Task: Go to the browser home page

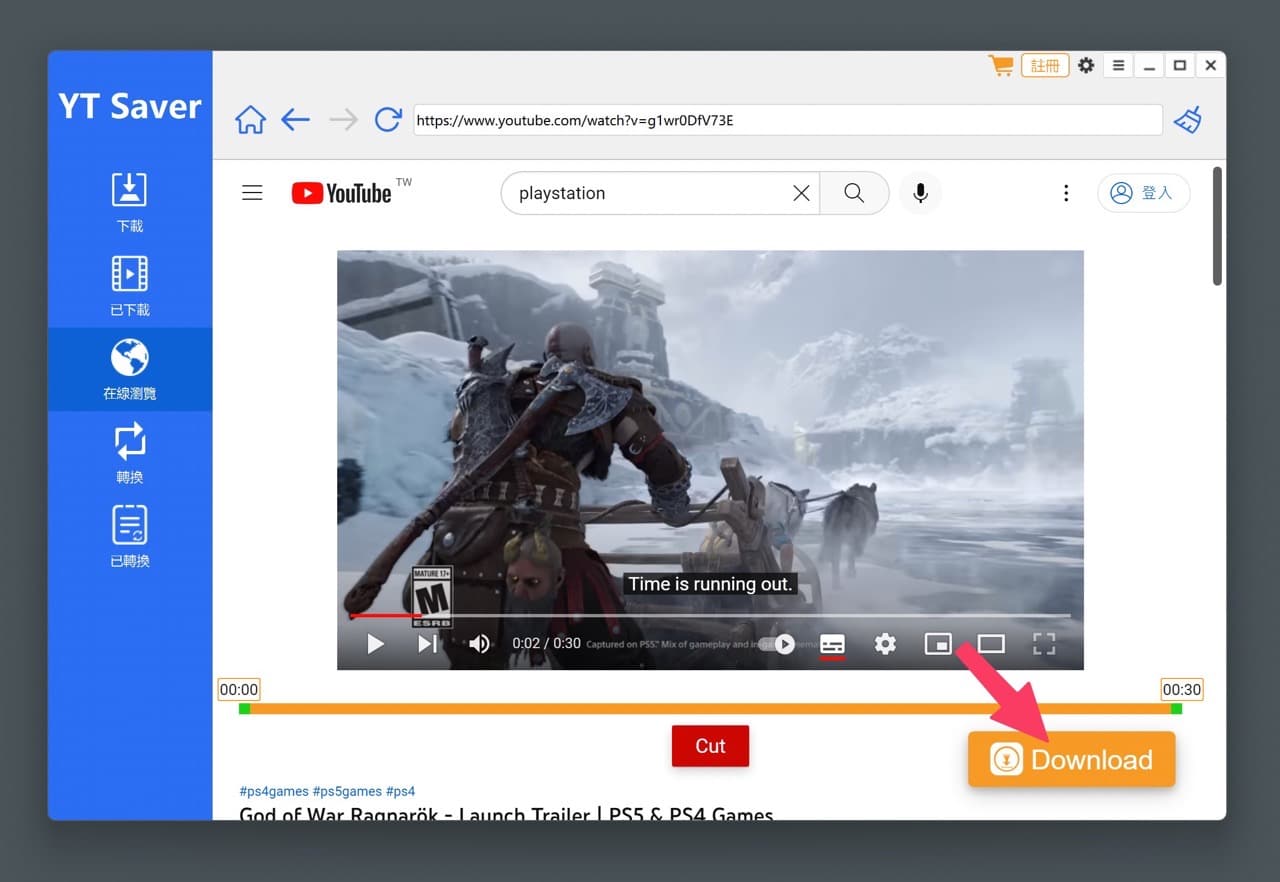Action: (x=250, y=121)
